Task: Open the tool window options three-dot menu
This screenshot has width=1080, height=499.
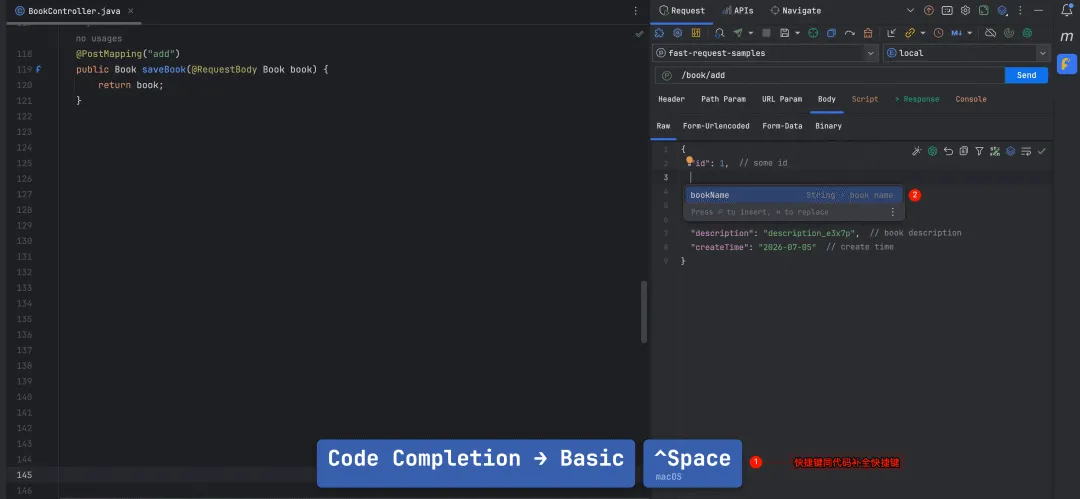Action: pos(1020,10)
